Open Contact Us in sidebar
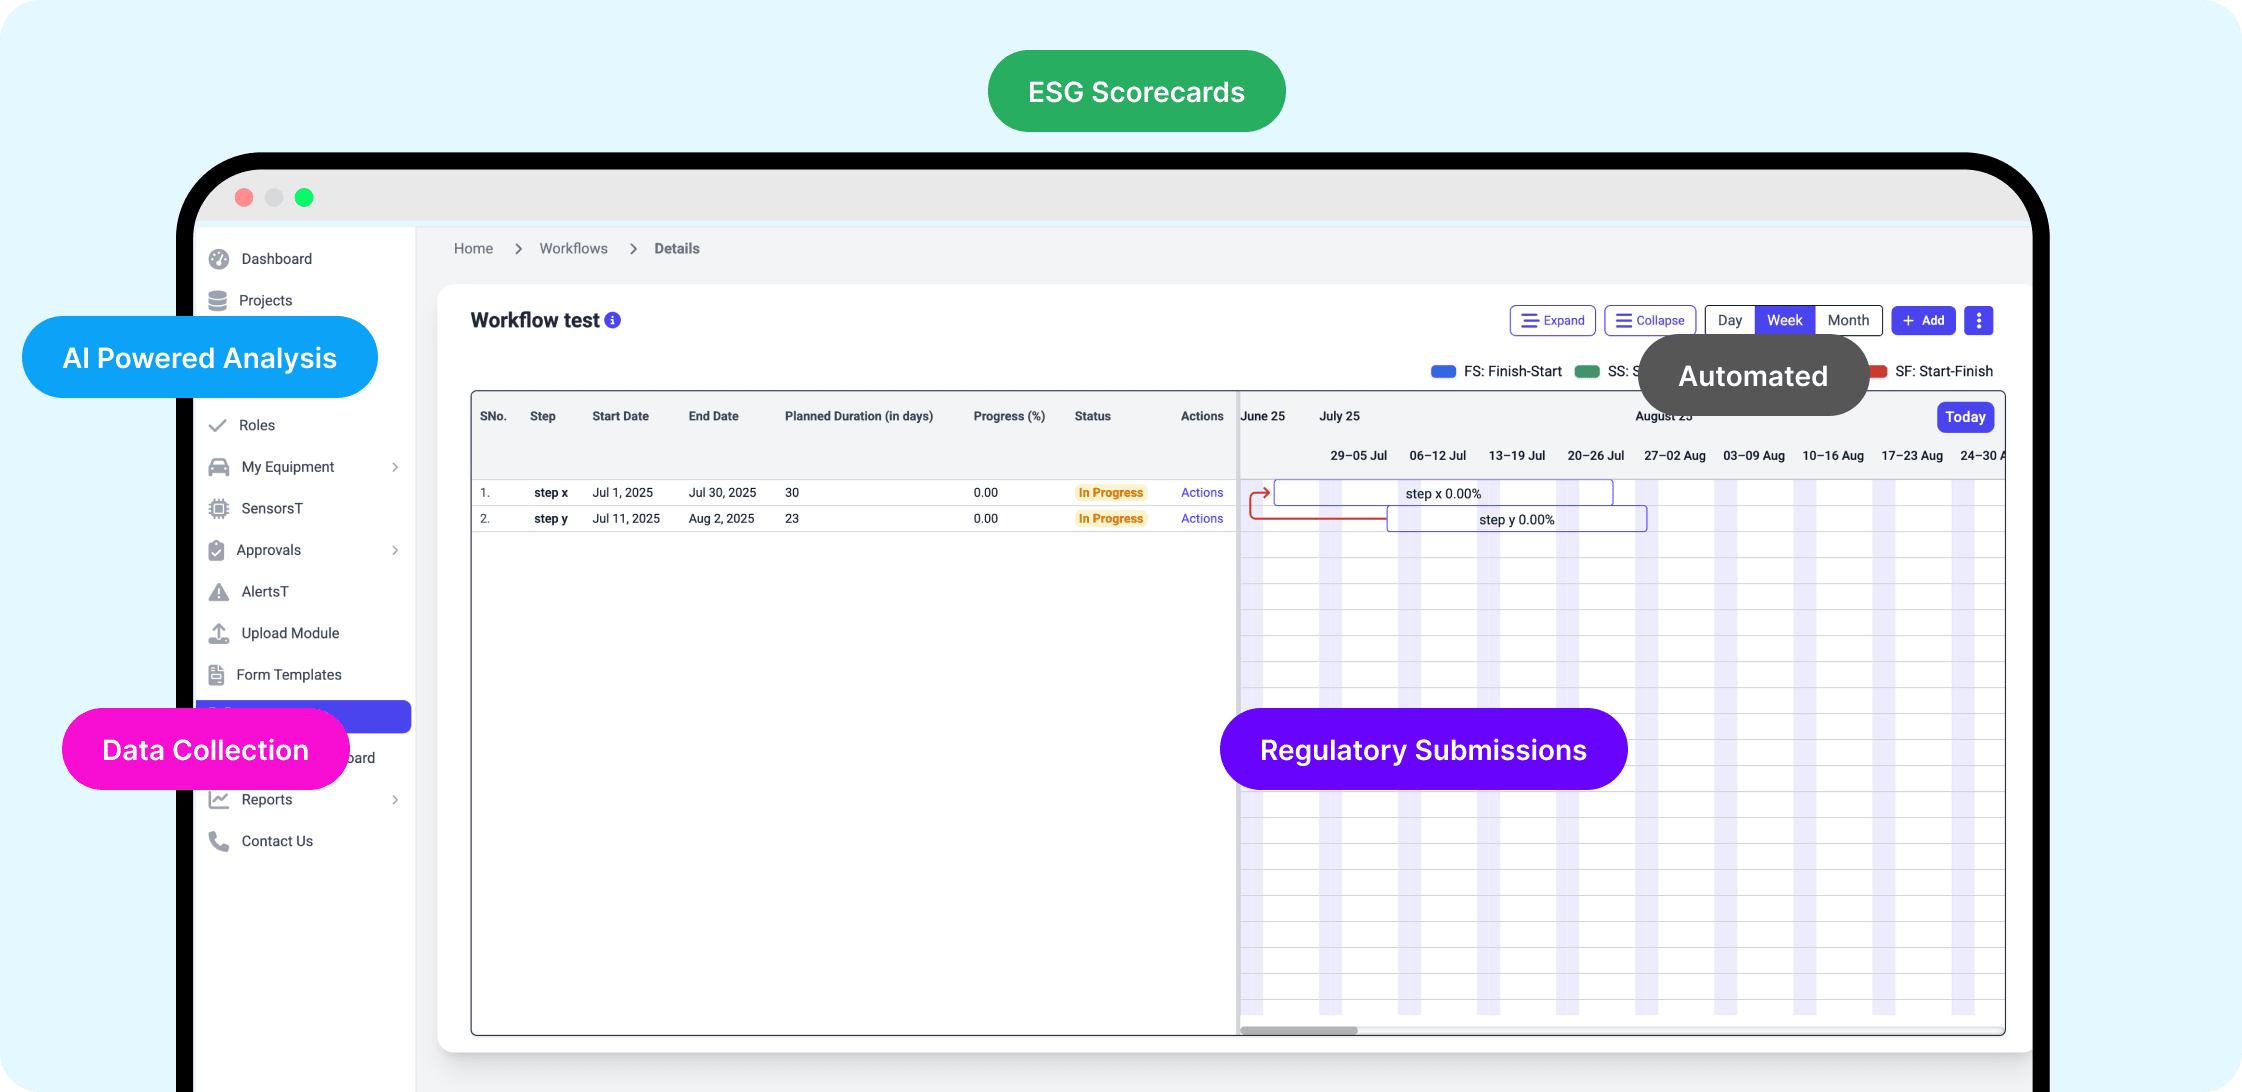This screenshot has height=1092, width=2242. [277, 841]
